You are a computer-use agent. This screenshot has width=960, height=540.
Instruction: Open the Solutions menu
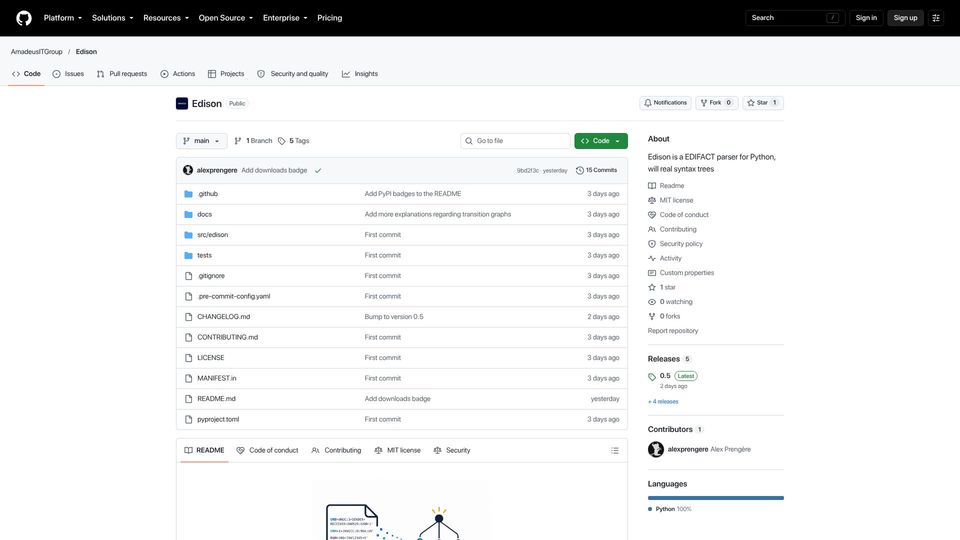pos(112,18)
